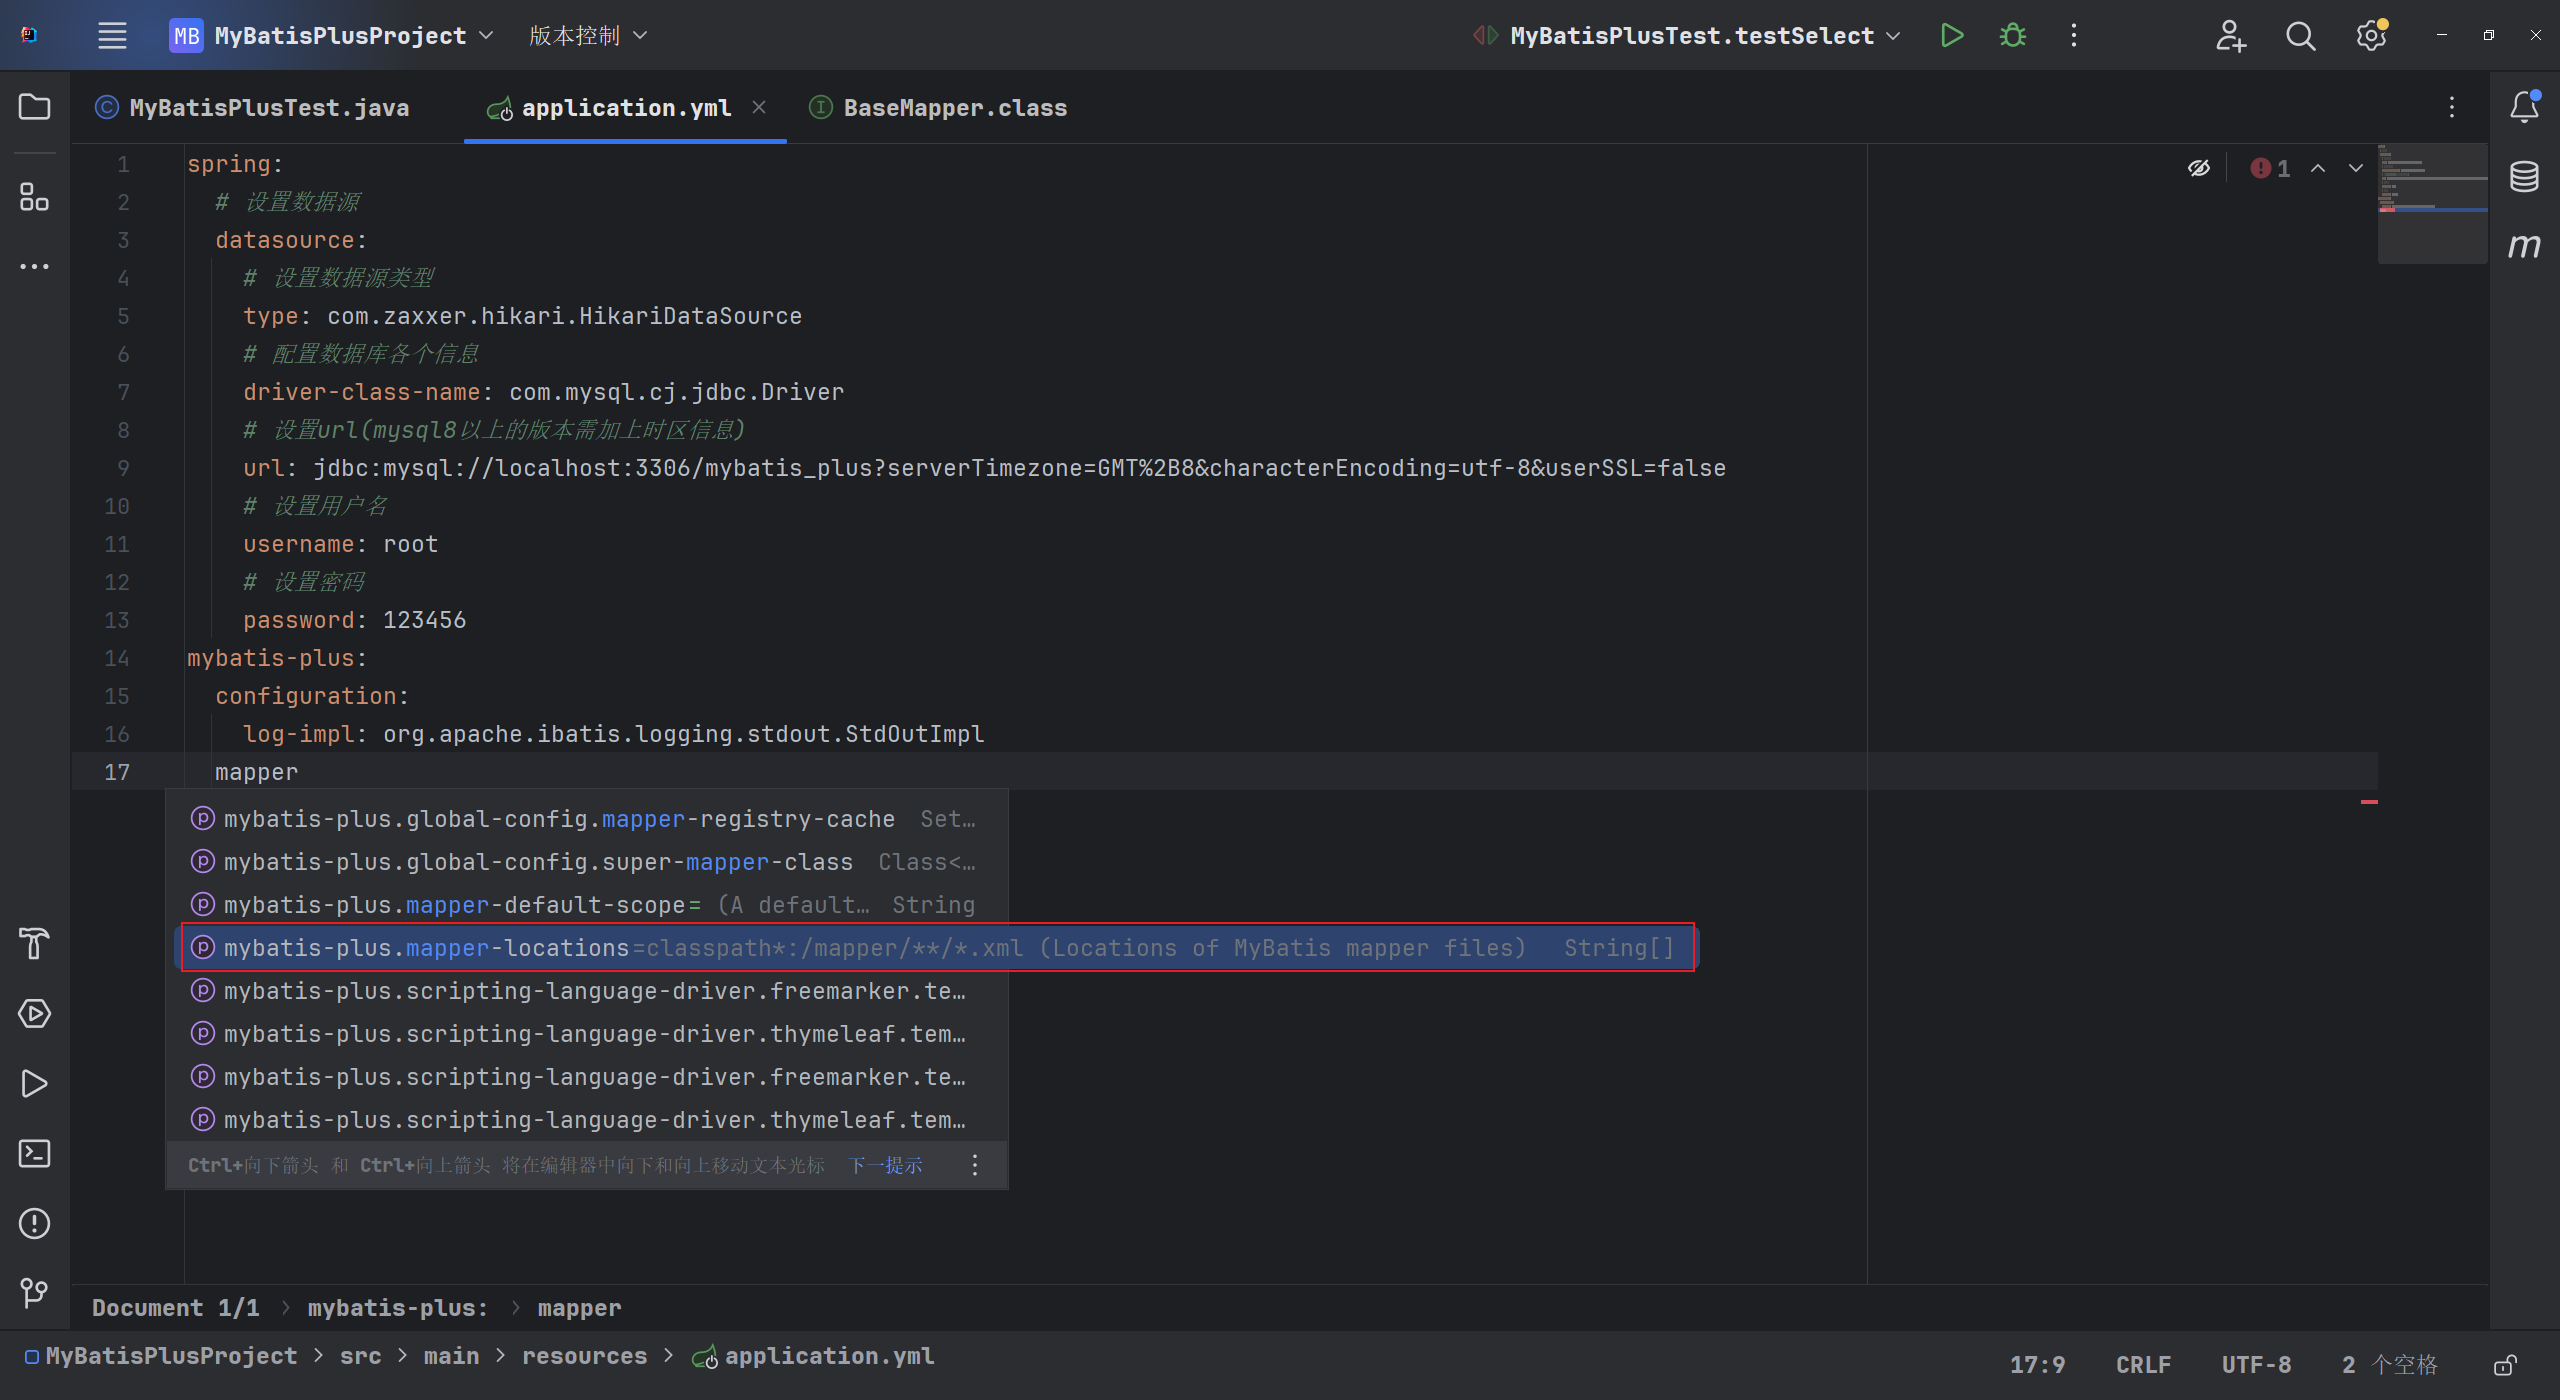Screen dimensions: 2560x1400
Task: Open Code With Me user icon
Action: pos(2230,36)
